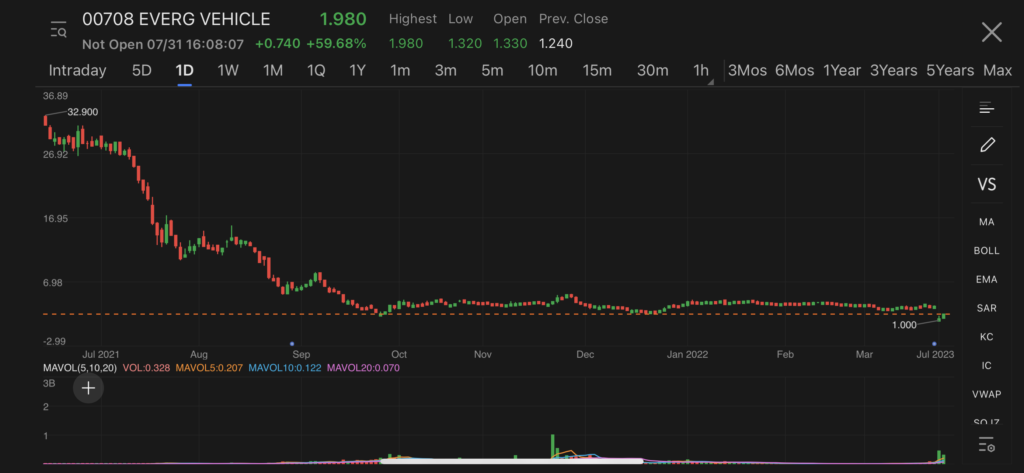Select the 1m minute interval
Screen dimensions: 1024x473
400,71
